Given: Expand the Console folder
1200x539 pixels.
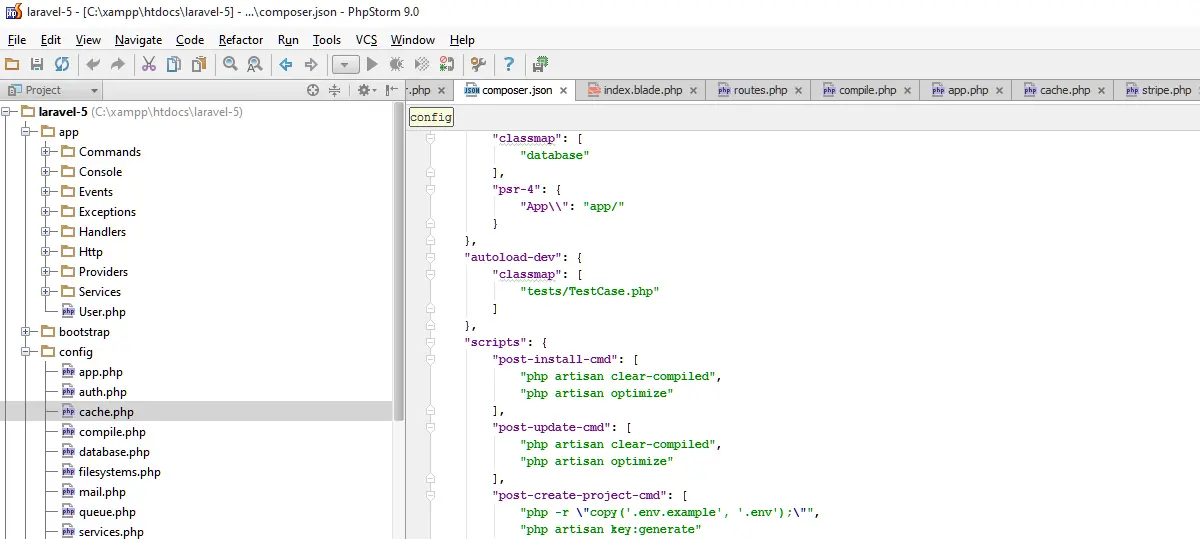Looking at the screenshot, I should pos(46,172).
